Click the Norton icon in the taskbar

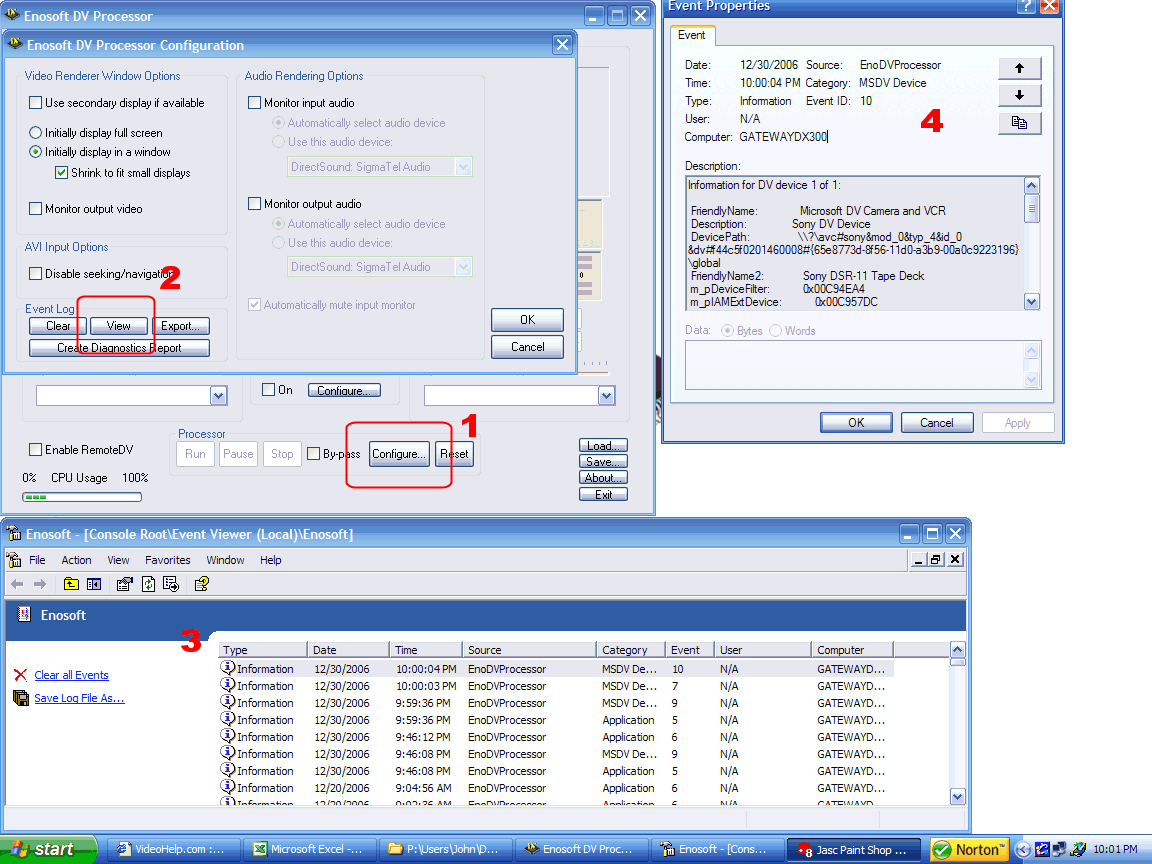click(969, 850)
